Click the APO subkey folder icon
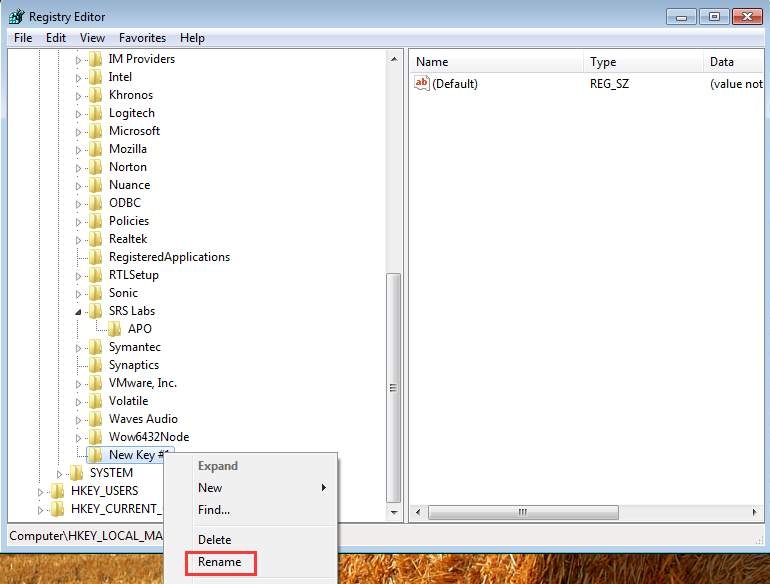Viewport: 770px width, 584px height. point(115,329)
